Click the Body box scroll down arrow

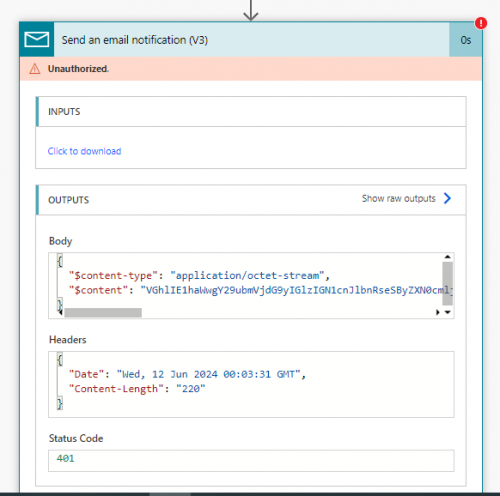(448, 312)
